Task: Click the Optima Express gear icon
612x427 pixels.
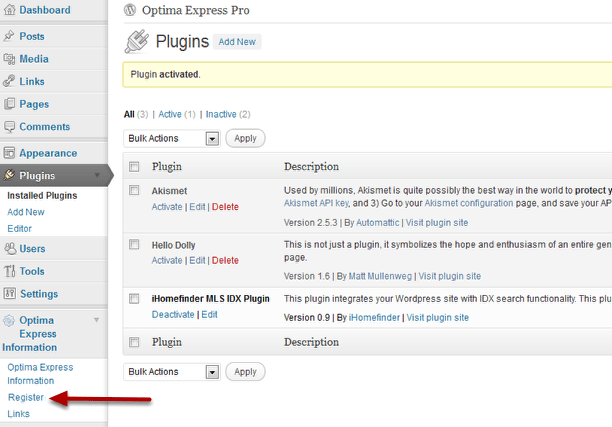Action: pyautogui.click(x=9, y=320)
